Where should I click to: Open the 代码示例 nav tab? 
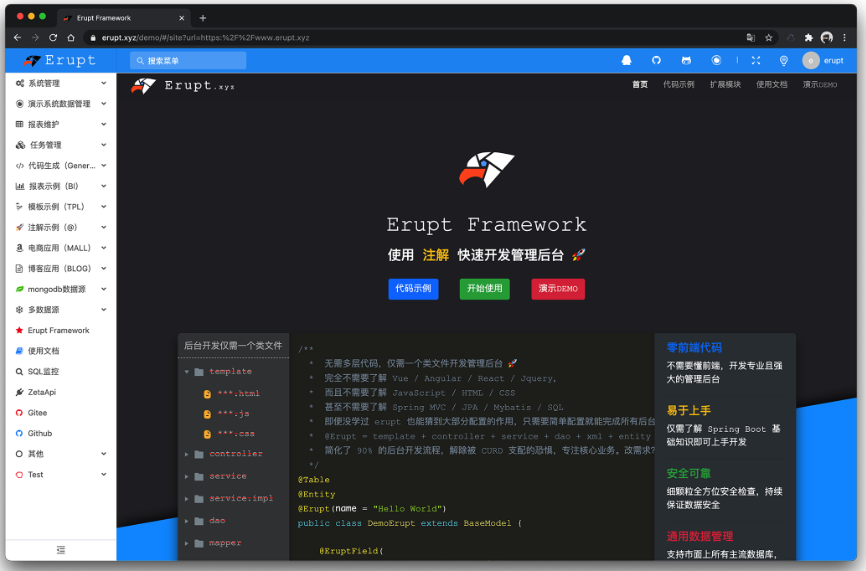coord(679,84)
